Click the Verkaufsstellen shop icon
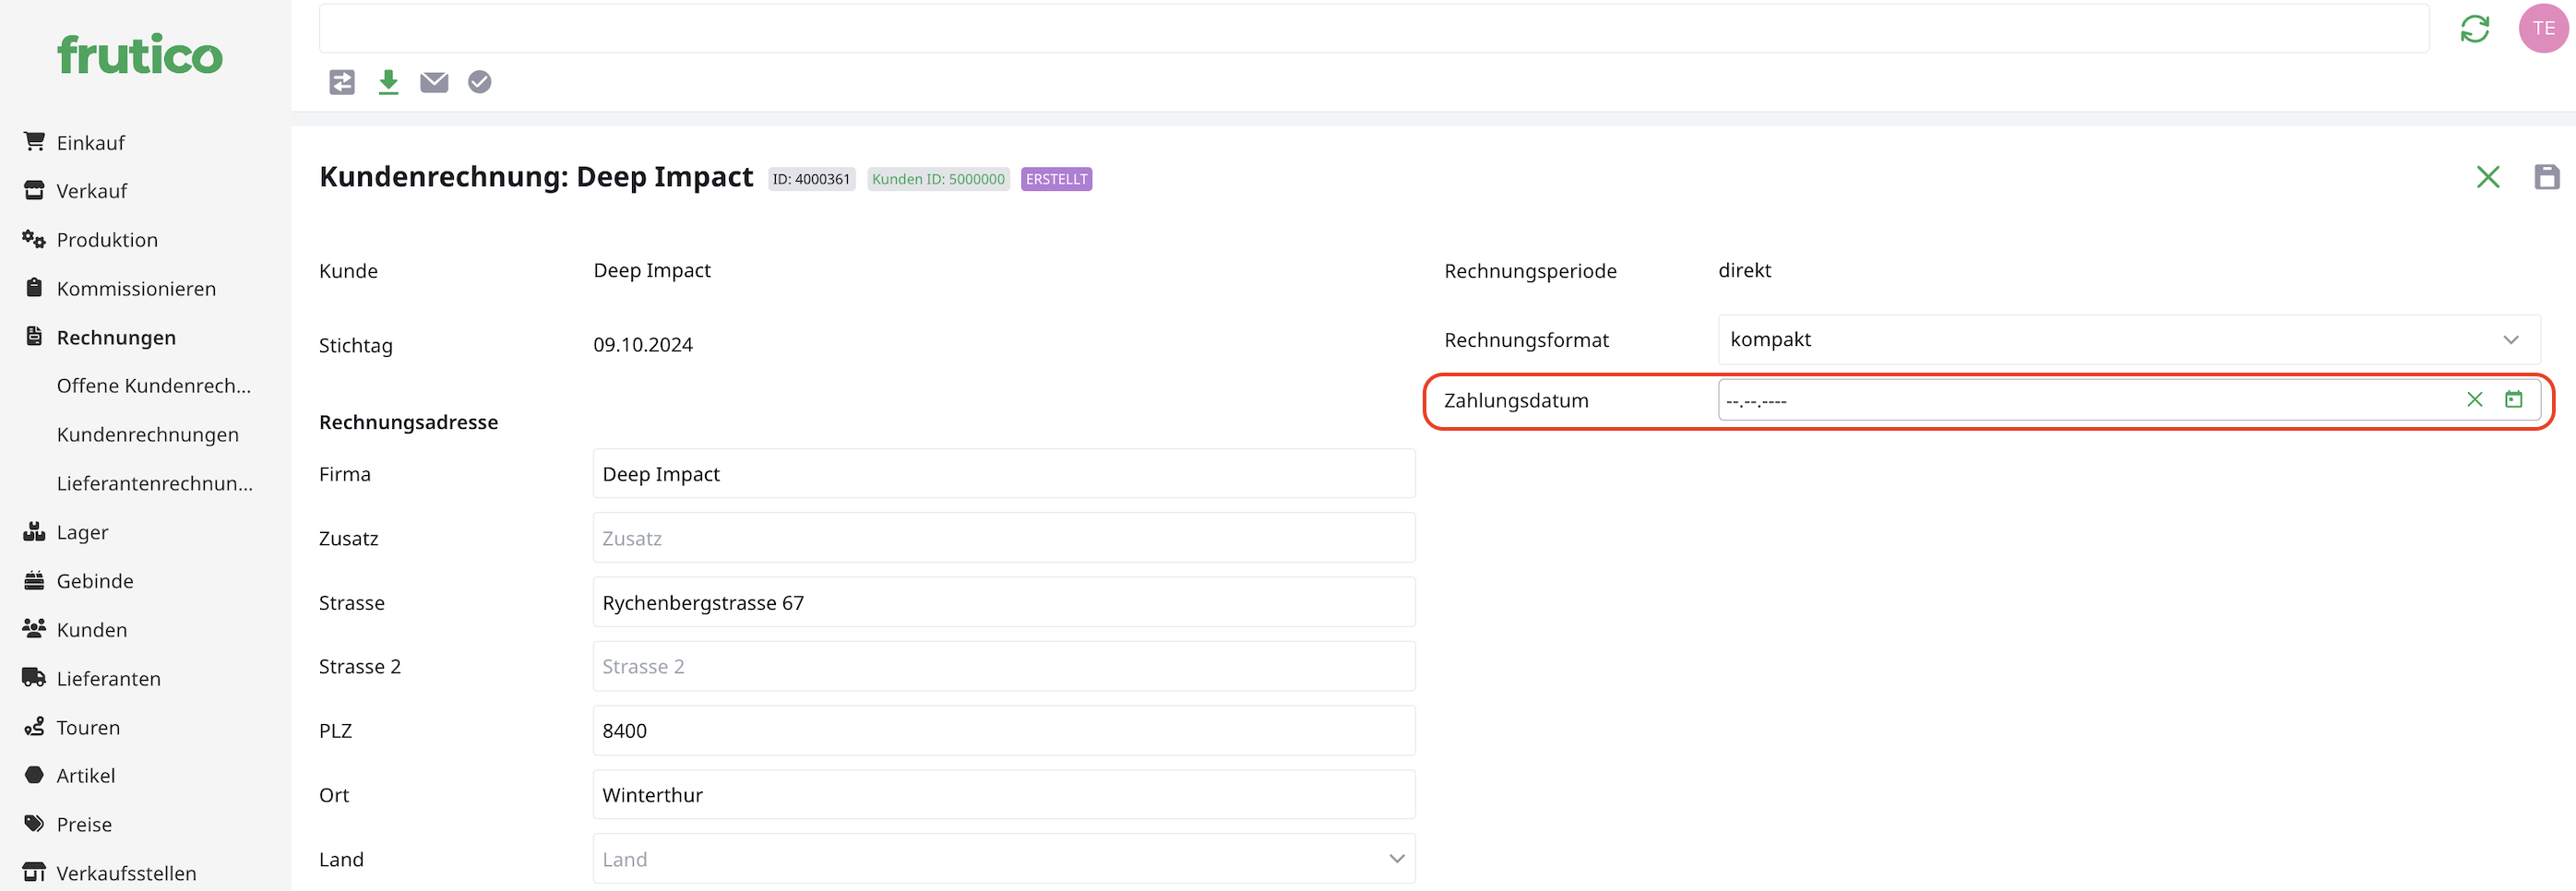Screen dimensions: 2576x891 pos(34,873)
